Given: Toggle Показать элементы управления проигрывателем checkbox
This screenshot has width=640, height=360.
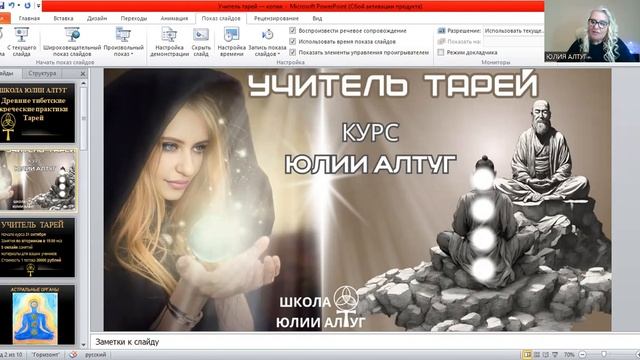Looking at the screenshot, I should (292, 52).
